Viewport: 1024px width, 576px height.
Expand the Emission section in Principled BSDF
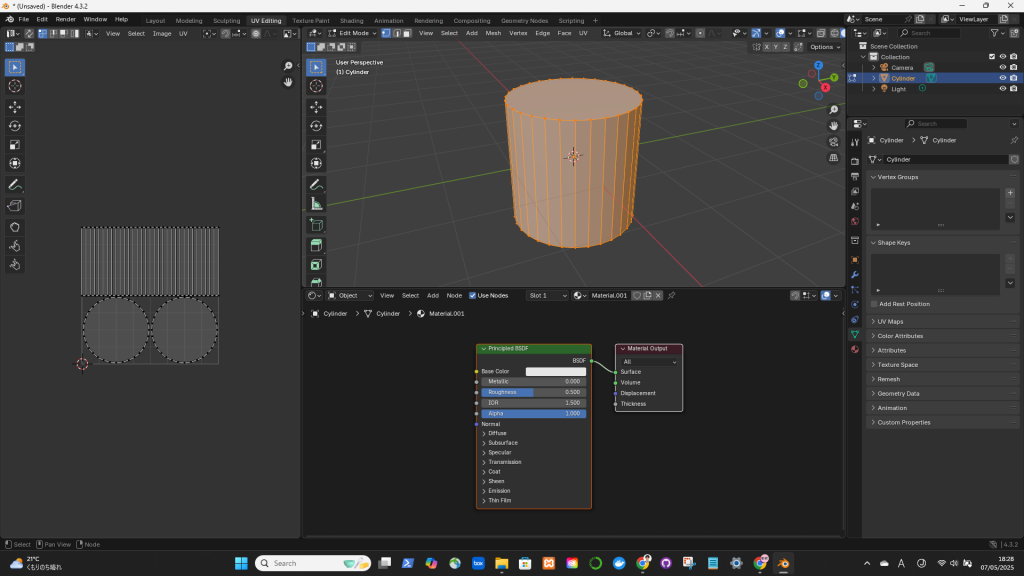[x=497, y=491]
